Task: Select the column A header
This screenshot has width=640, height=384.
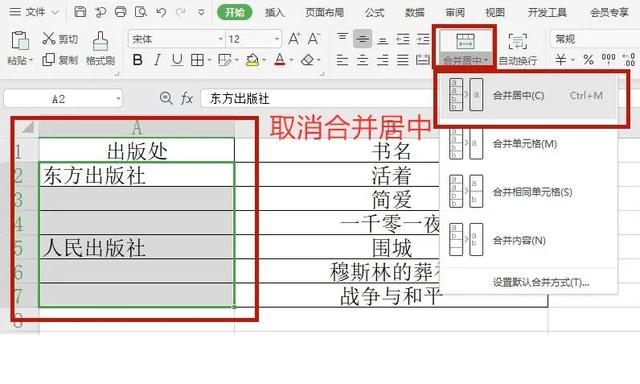Action: [x=137, y=128]
